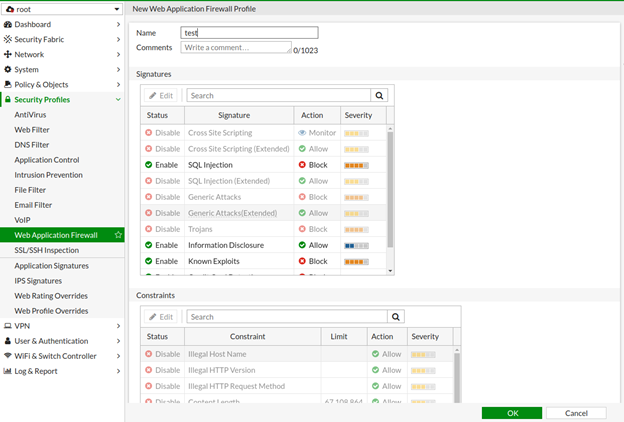Click the Known Exploits severity bar
This screenshot has height=422, width=624.
click(x=356, y=261)
